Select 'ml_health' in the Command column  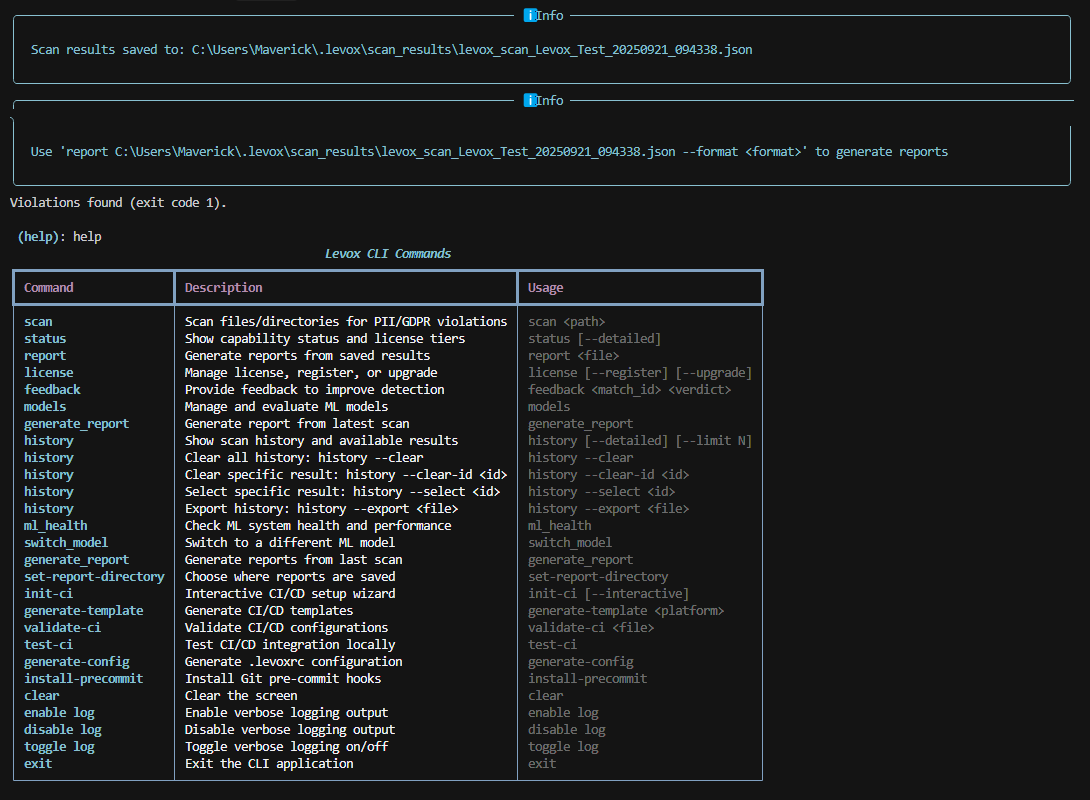56,525
